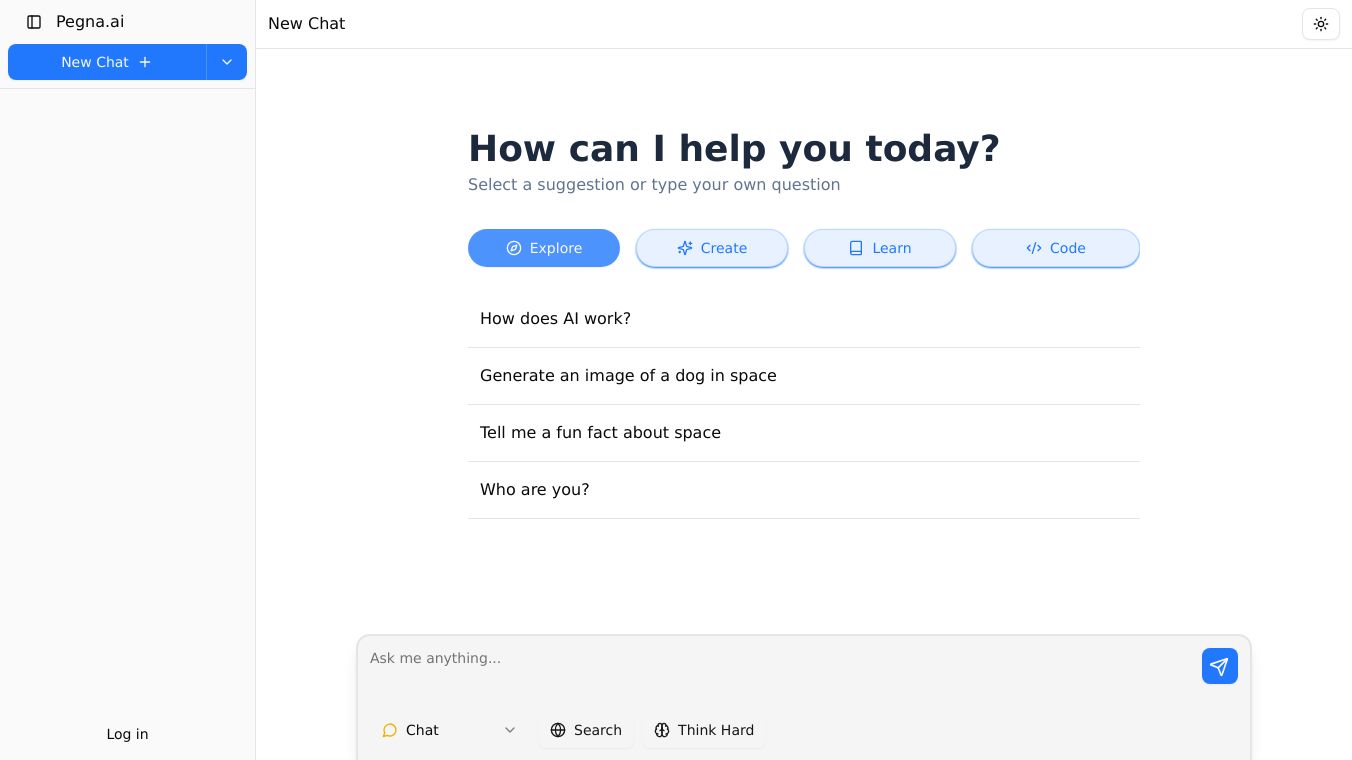Toggle the light/dark theme sun icon
The height and width of the screenshot is (760, 1352).
[x=1320, y=24]
